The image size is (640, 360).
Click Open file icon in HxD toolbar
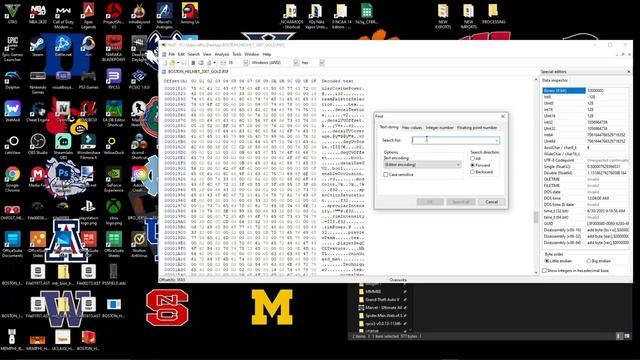[x=172, y=63]
